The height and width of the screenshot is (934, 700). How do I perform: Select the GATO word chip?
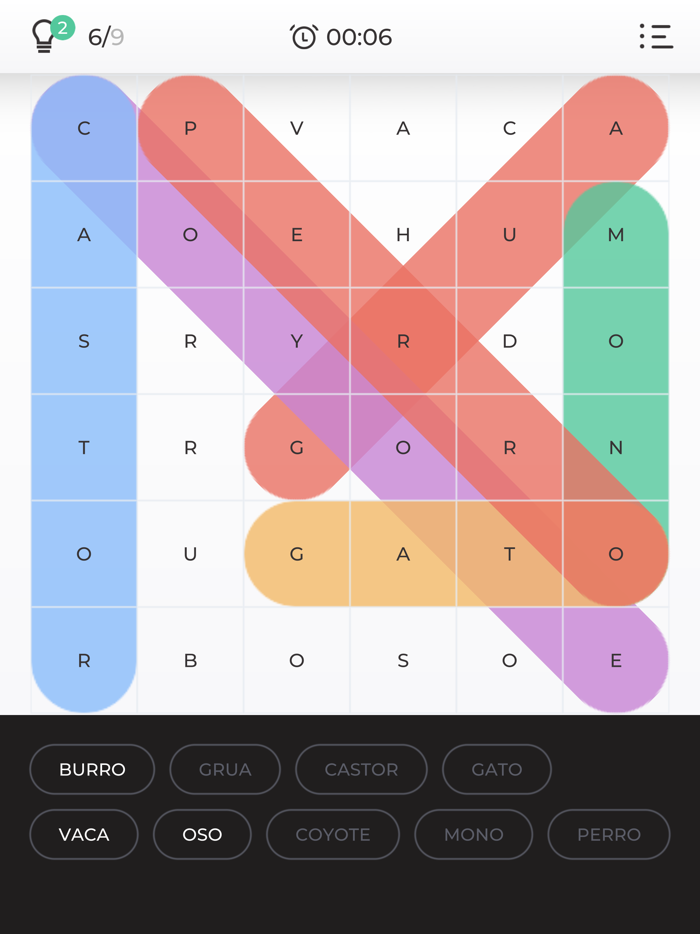coord(496,769)
